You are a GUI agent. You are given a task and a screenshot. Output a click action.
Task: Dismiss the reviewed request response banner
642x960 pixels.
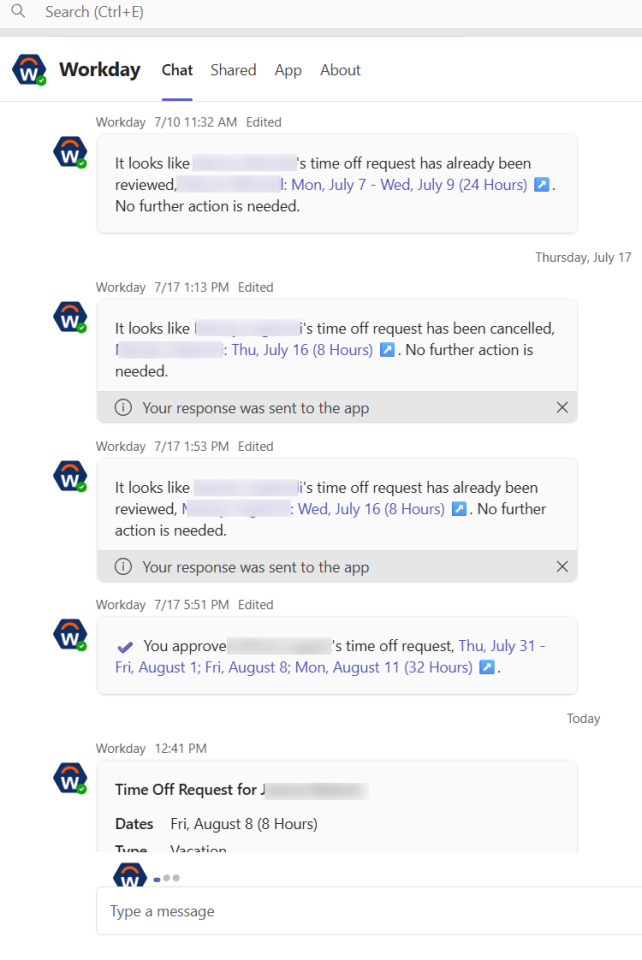[562, 566]
